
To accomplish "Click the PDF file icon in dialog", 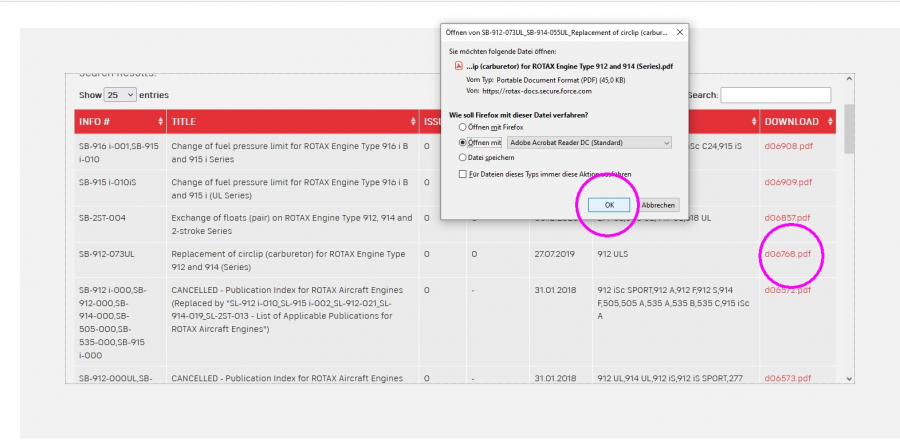I will coord(459,65).
